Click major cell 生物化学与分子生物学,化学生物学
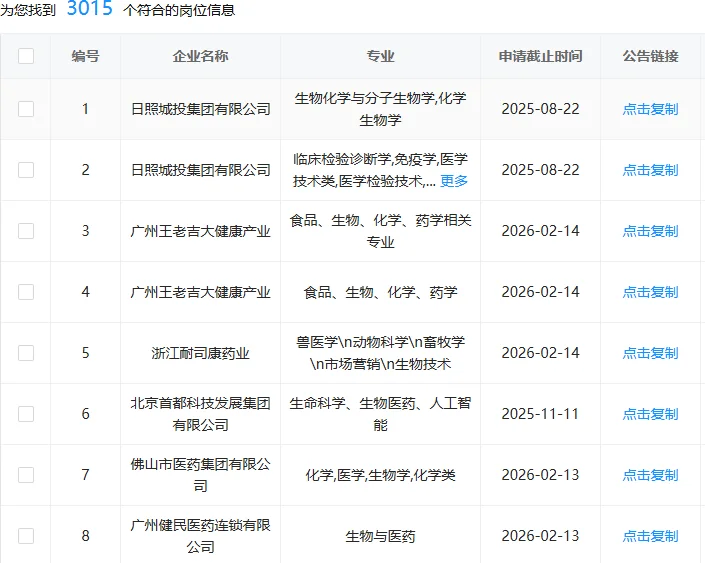Viewport: 705px width, 563px height. (x=380, y=109)
